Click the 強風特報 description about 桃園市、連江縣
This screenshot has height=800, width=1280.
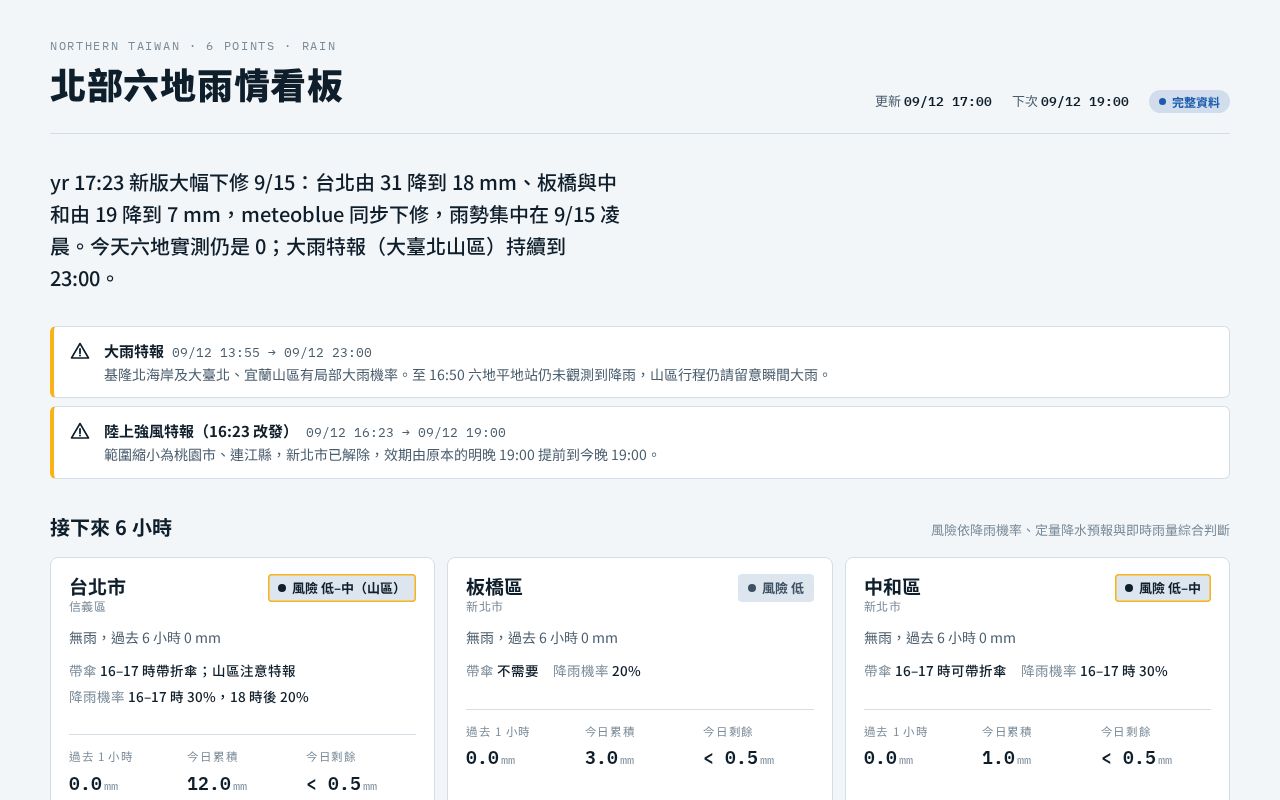click(383, 455)
